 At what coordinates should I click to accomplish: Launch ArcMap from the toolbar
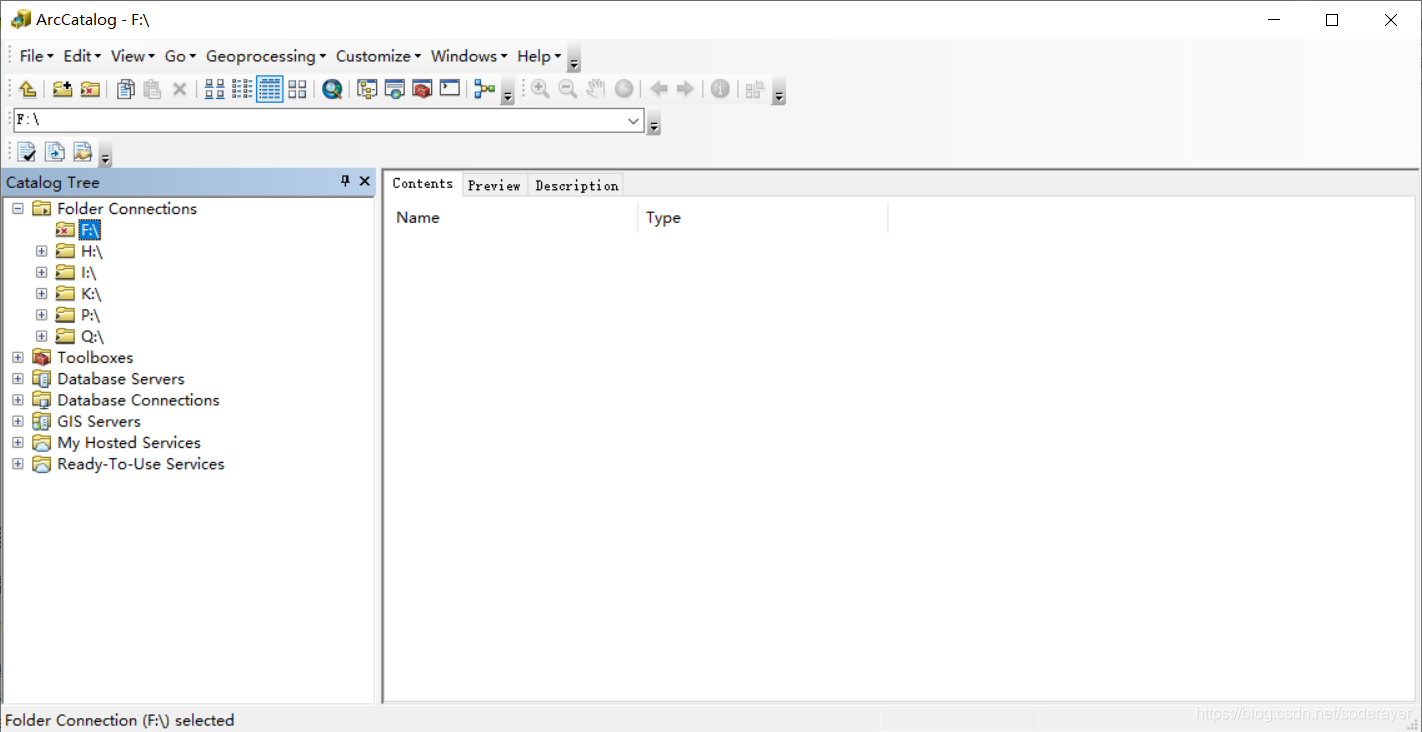coord(332,89)
